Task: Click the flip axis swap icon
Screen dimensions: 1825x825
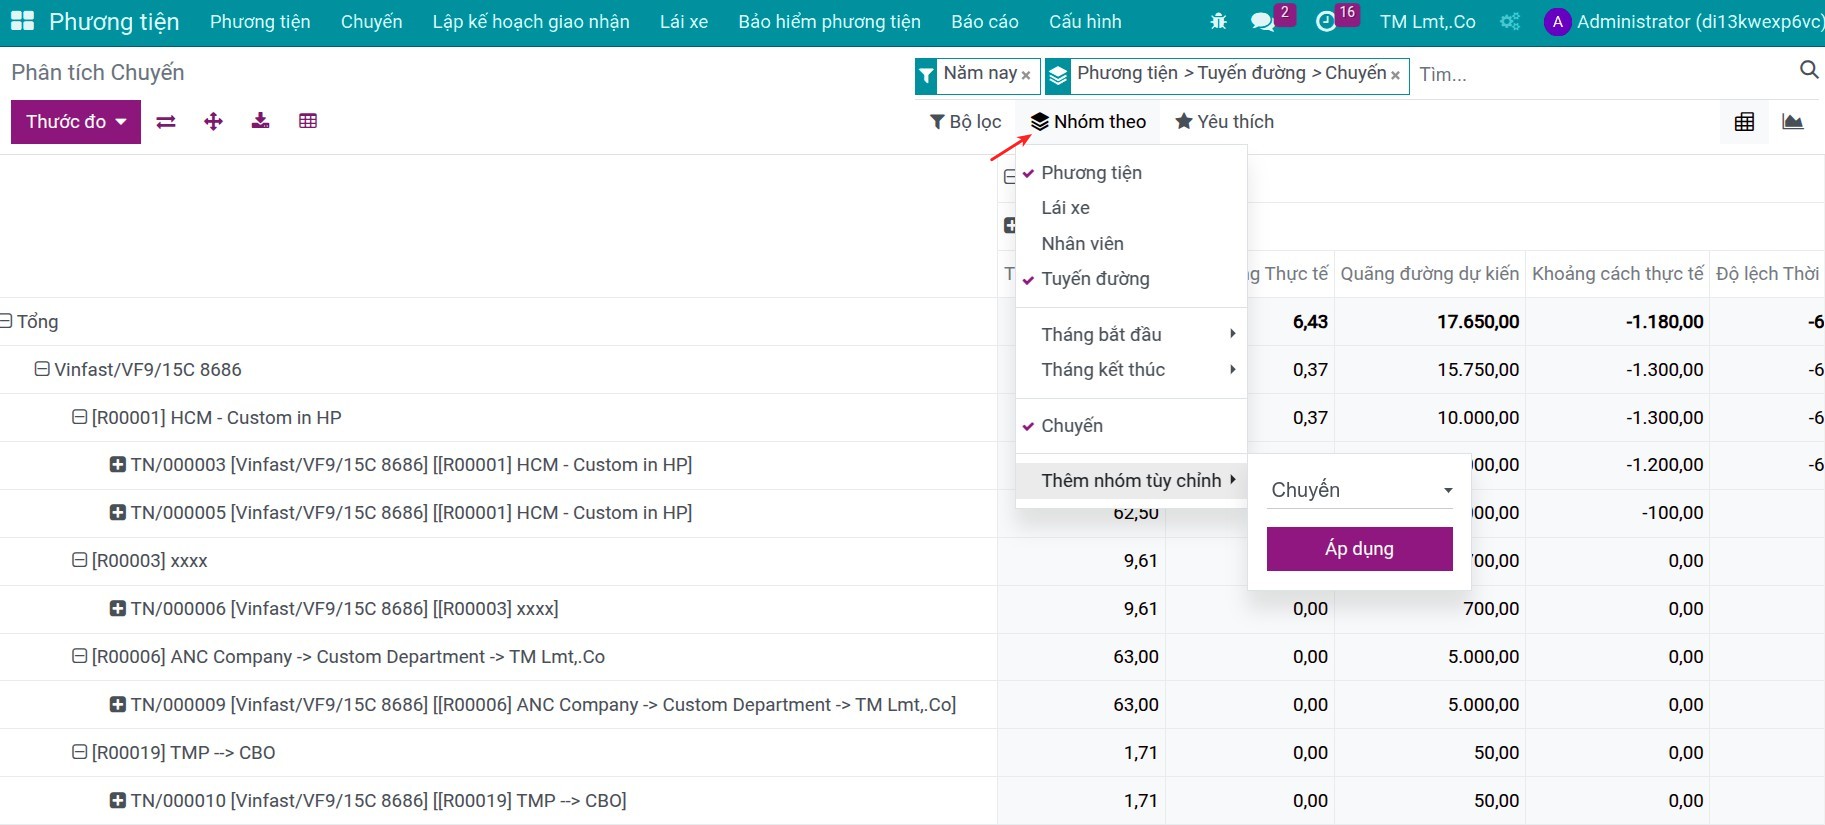Action: point(166,122)
